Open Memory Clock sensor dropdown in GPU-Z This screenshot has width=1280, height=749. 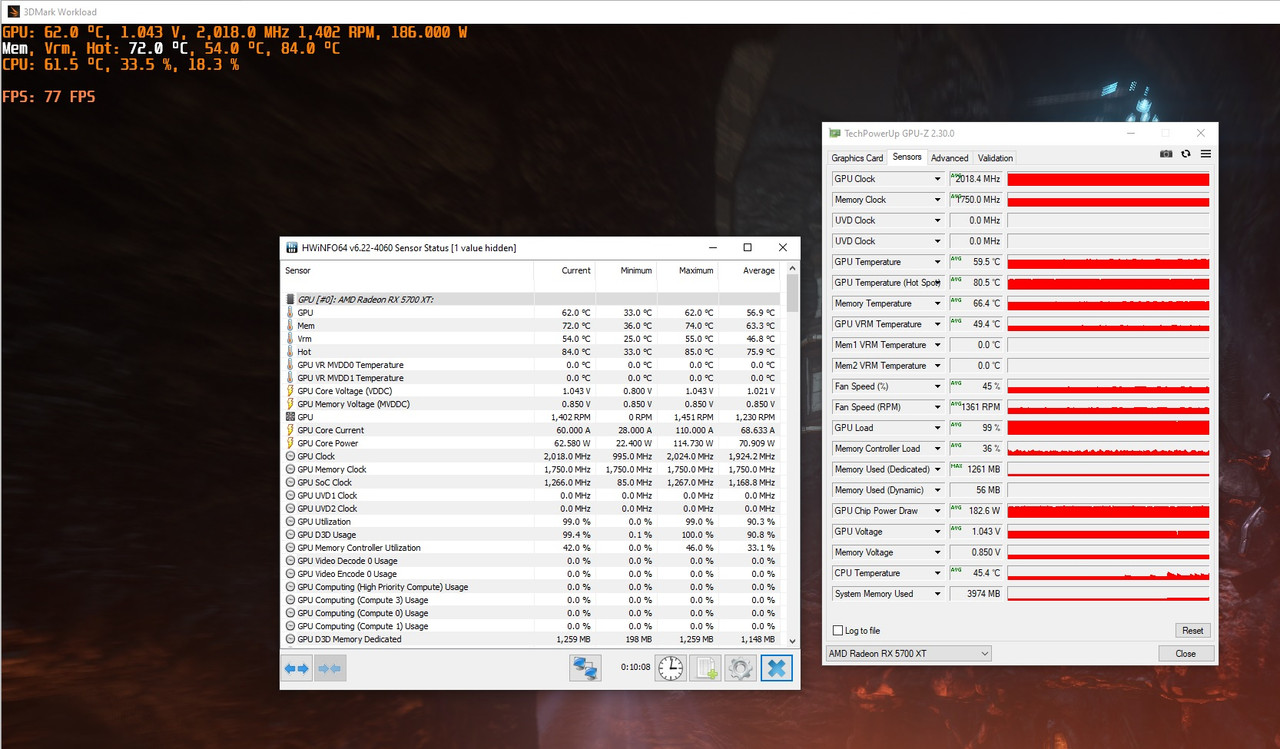937,200
